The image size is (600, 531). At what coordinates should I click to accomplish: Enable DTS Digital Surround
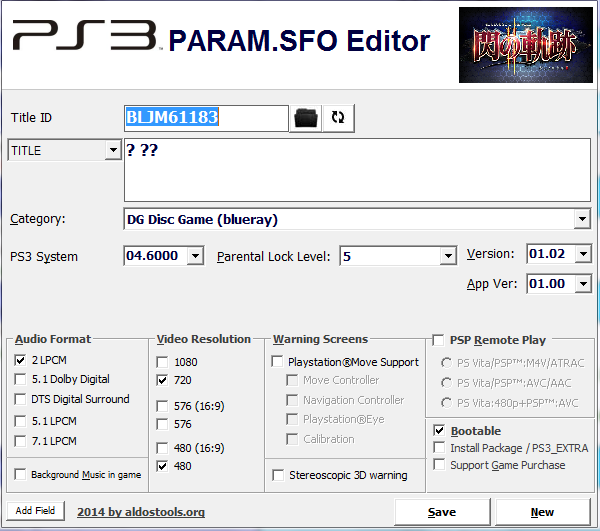coord(20,399)
